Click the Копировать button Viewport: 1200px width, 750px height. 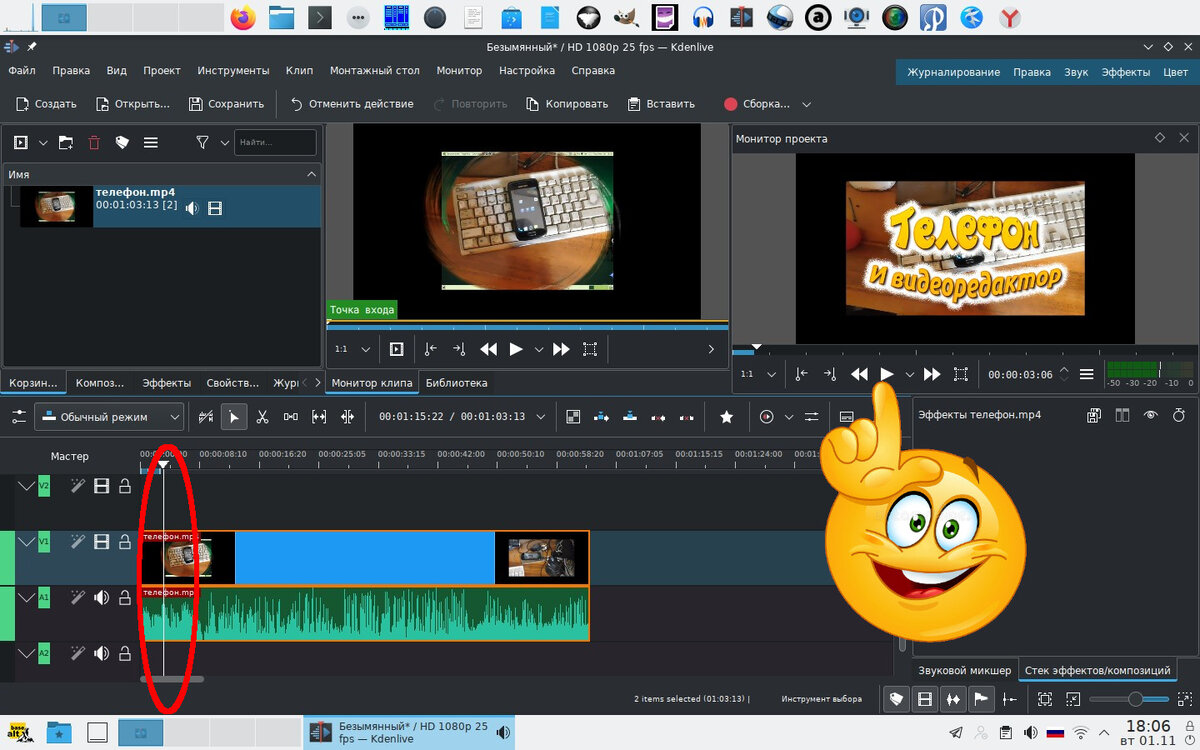click(567, 104)
